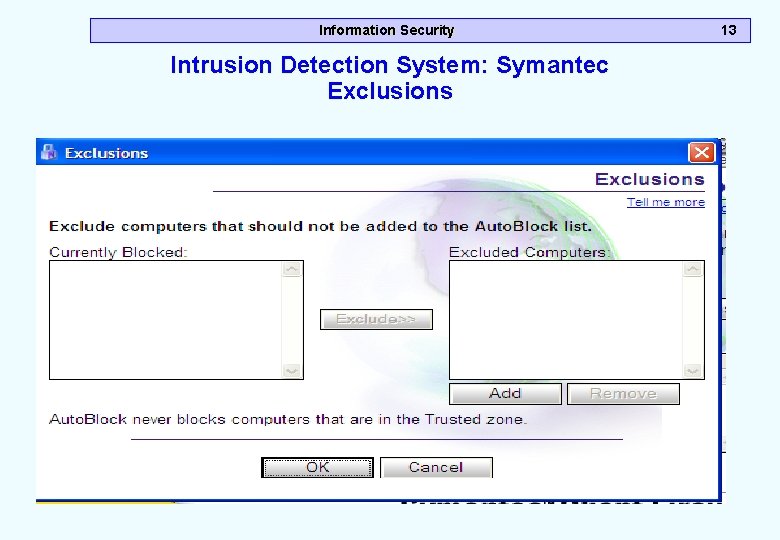Click the 'Intrusion Detection System: Symantec Exclusions' title

coord(390,78)
